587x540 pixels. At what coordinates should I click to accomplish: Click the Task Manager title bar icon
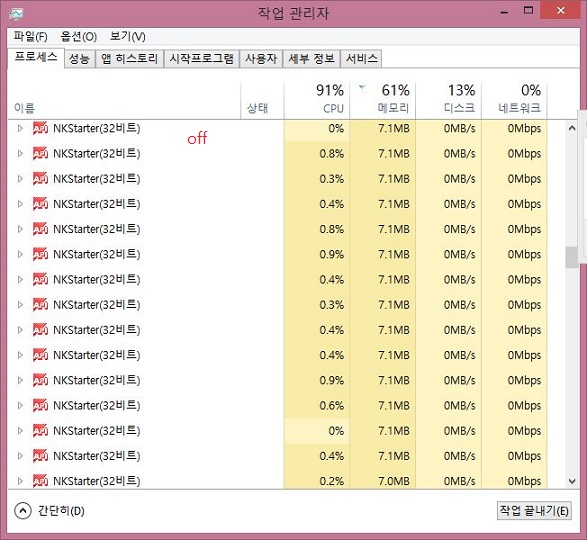coord(16,14)
